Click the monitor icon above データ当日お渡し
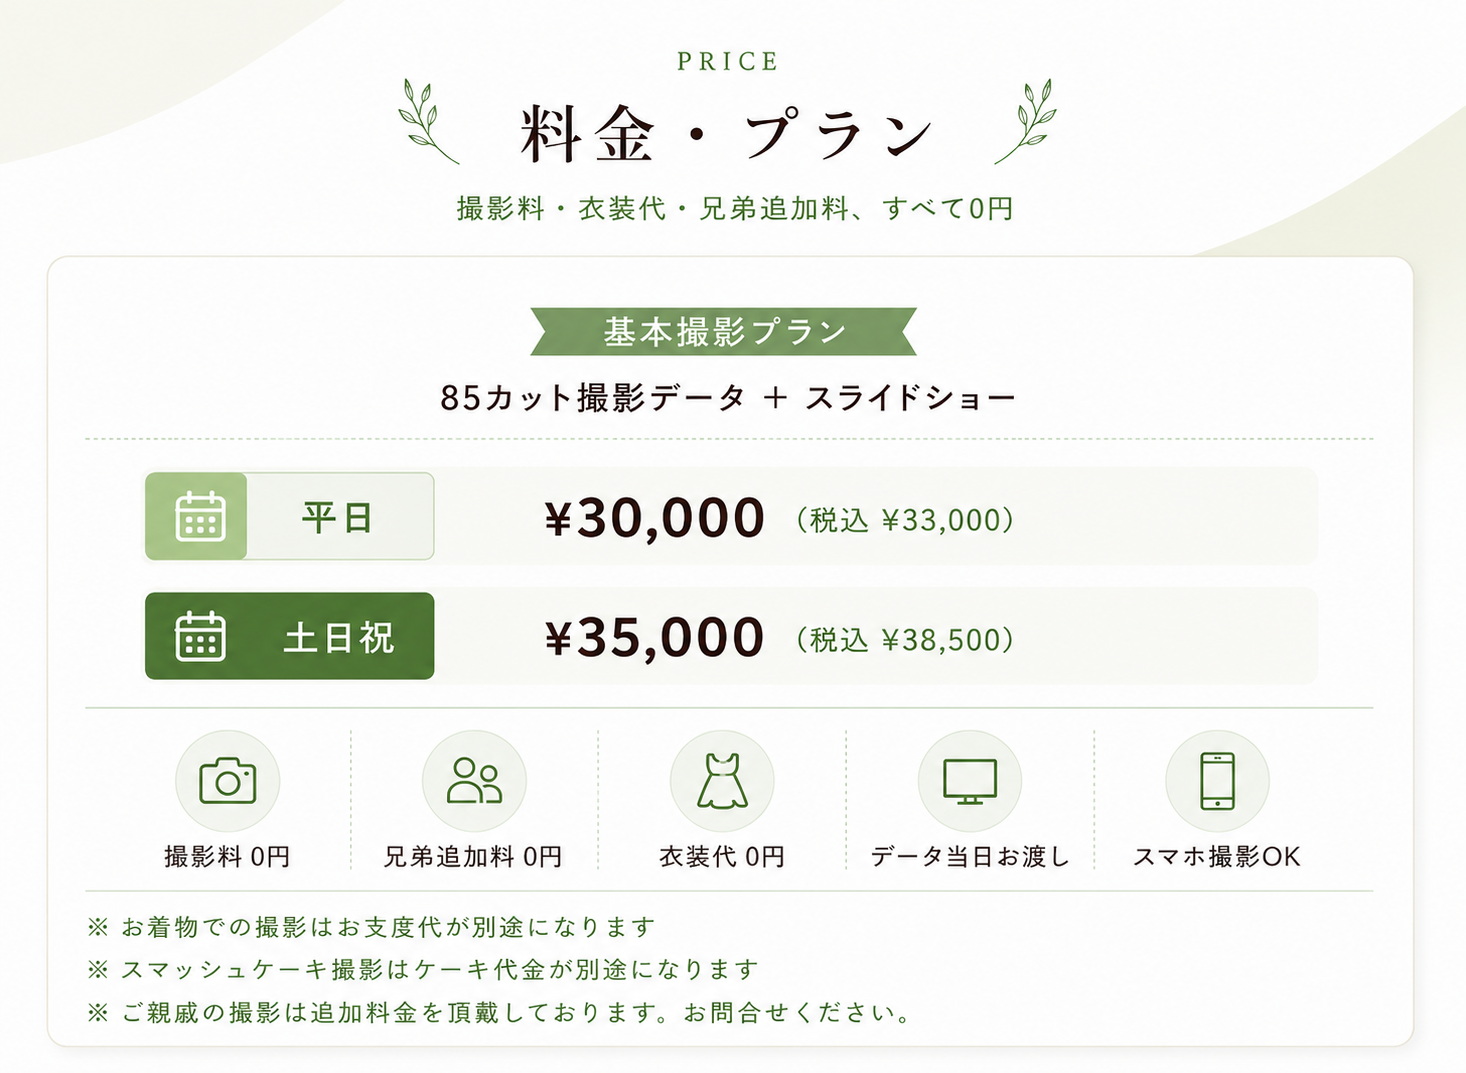The image size is (1466, 1073). pyautogui.click(x=970, y=781)
